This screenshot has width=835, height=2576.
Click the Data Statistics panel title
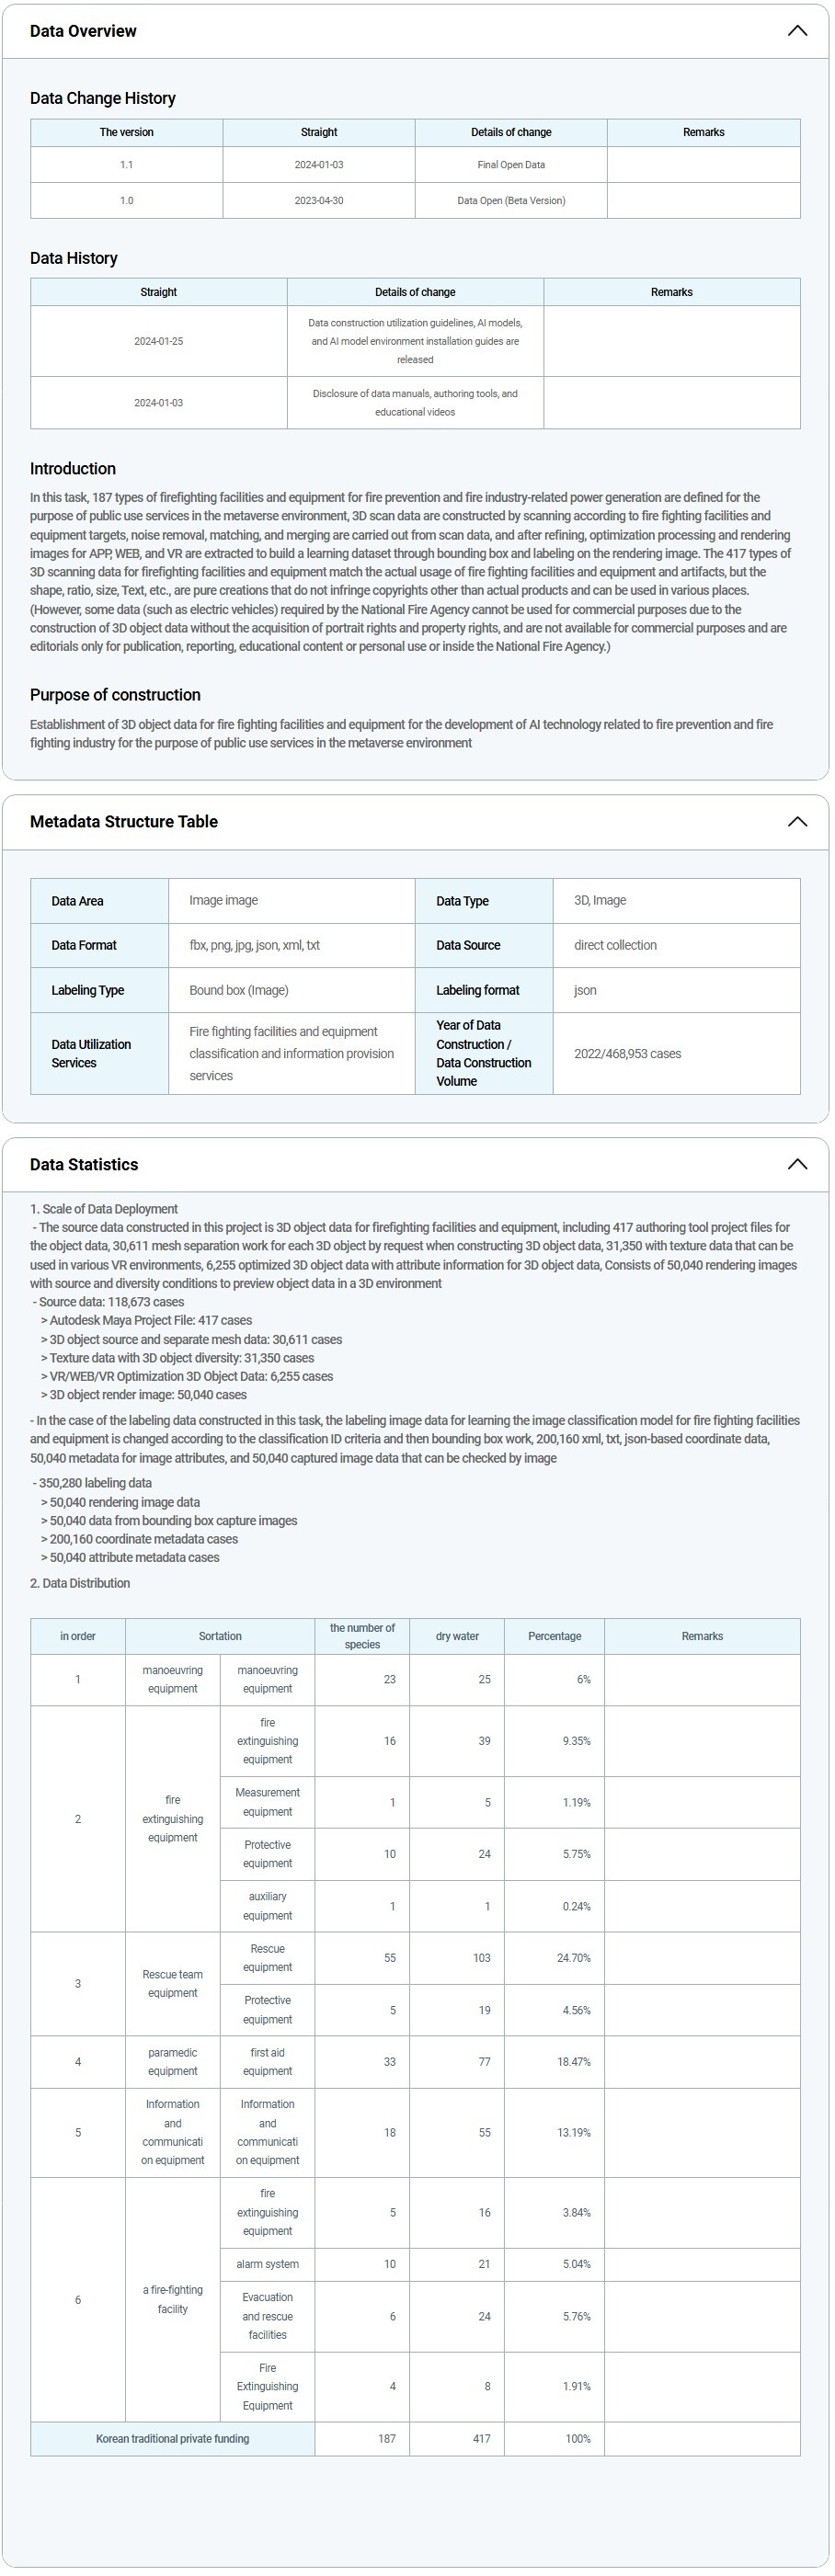point(84,1164)
